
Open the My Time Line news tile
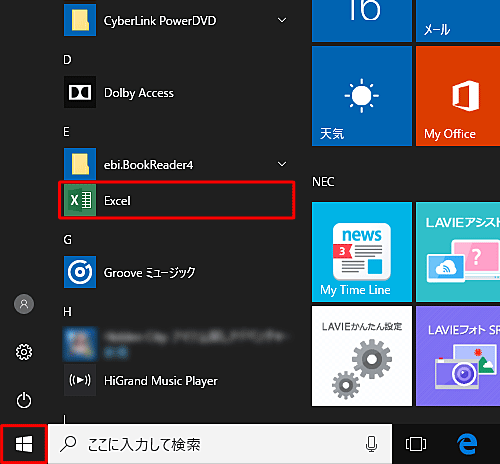[362, 252]
